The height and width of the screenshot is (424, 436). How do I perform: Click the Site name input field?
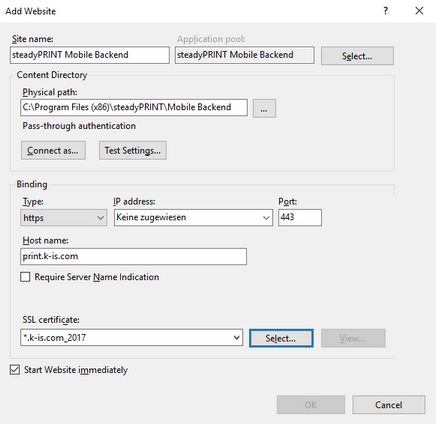(x=90, y=55)
